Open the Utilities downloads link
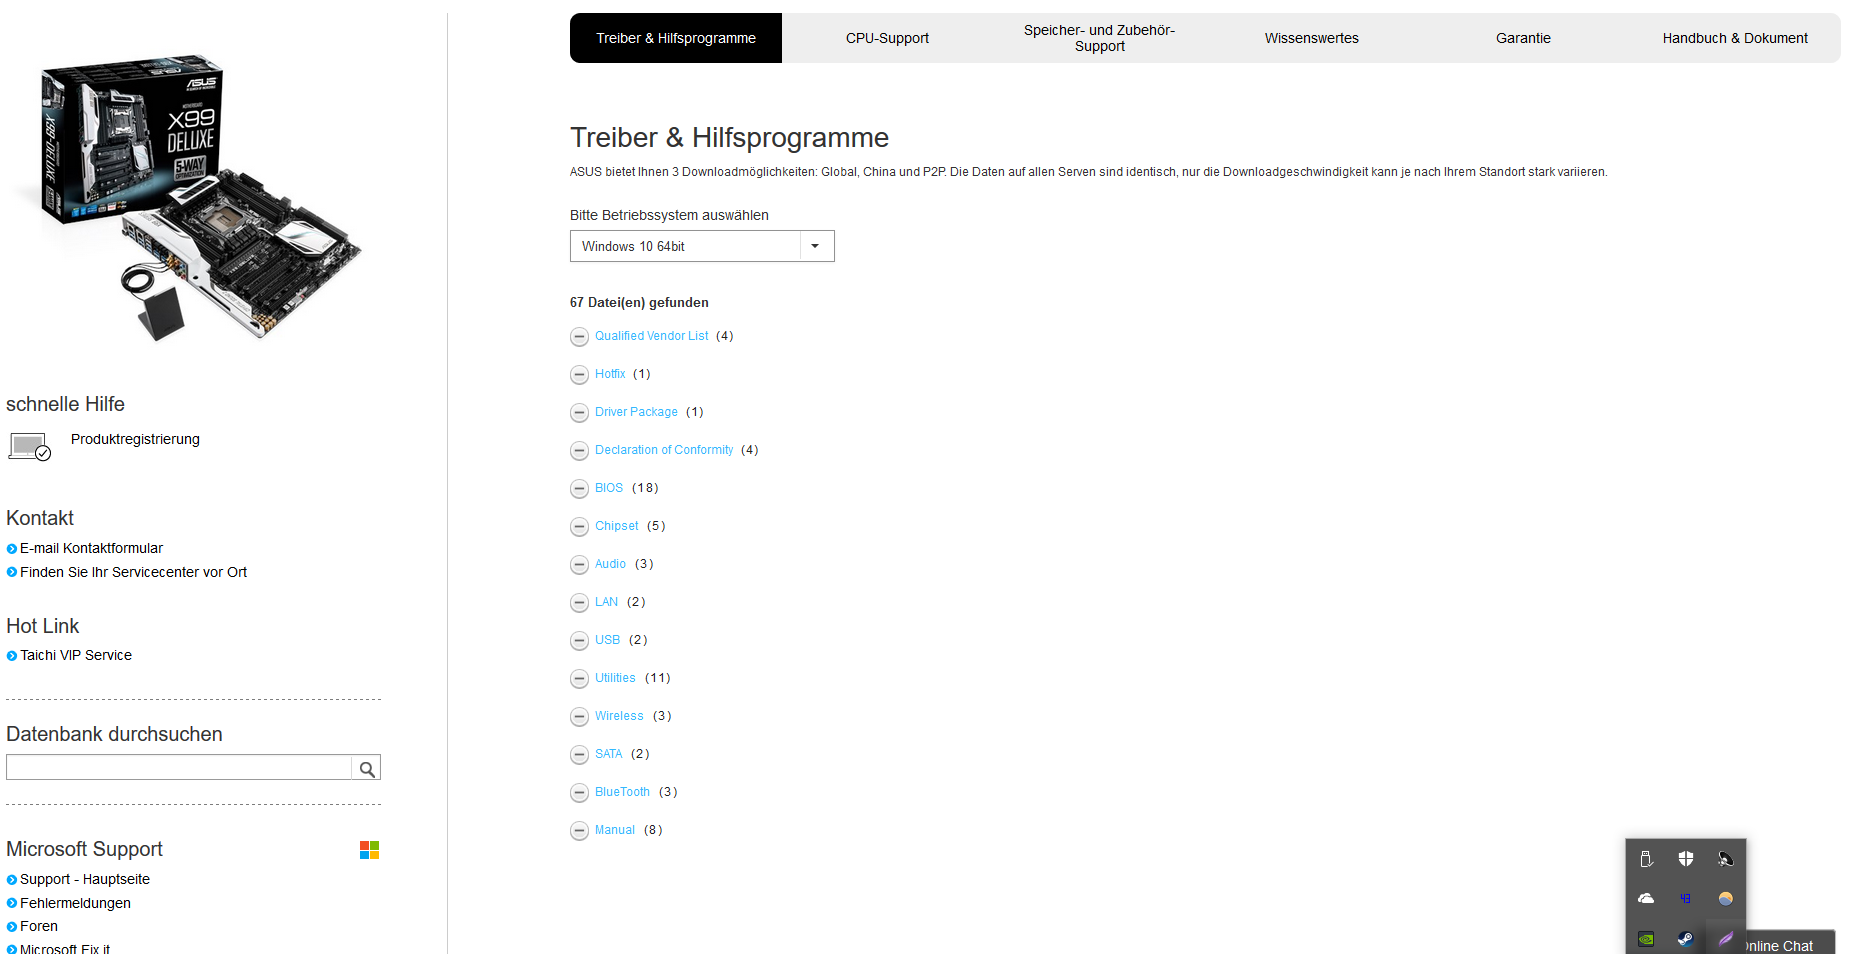The height and width of the screenshot is (954, 1858). (615, 678)
